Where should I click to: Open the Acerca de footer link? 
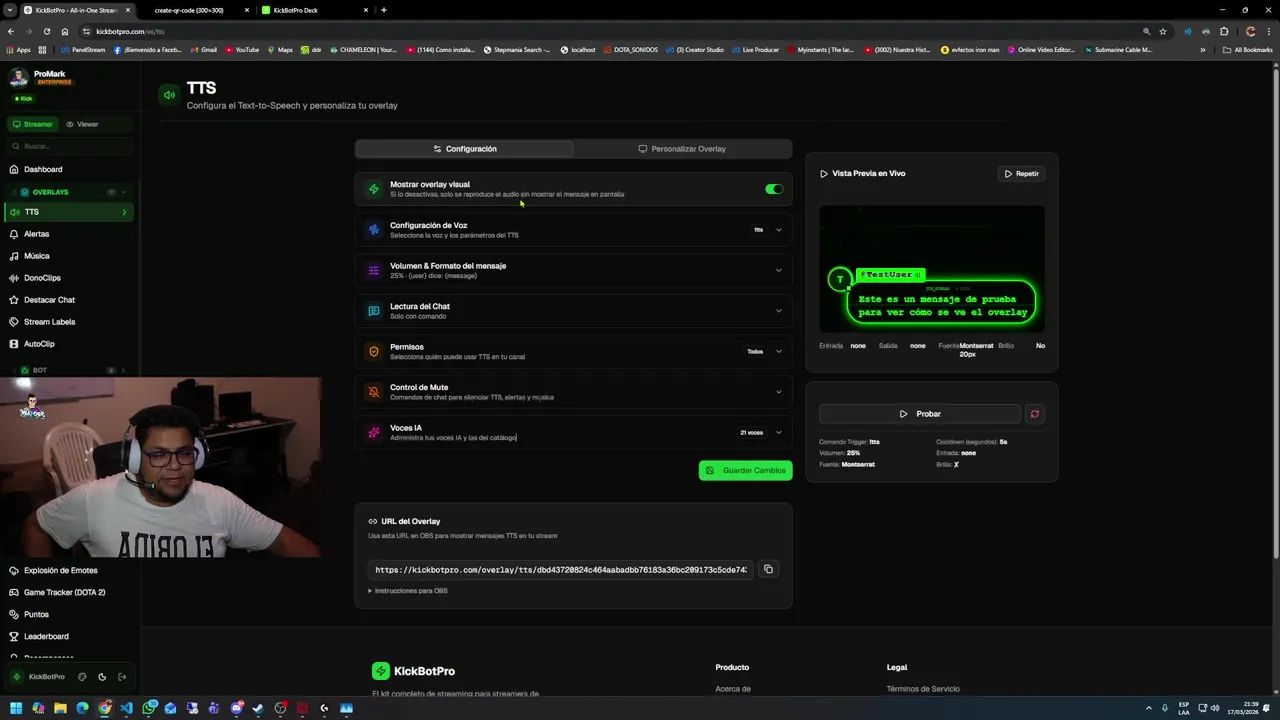click(733, 689)
